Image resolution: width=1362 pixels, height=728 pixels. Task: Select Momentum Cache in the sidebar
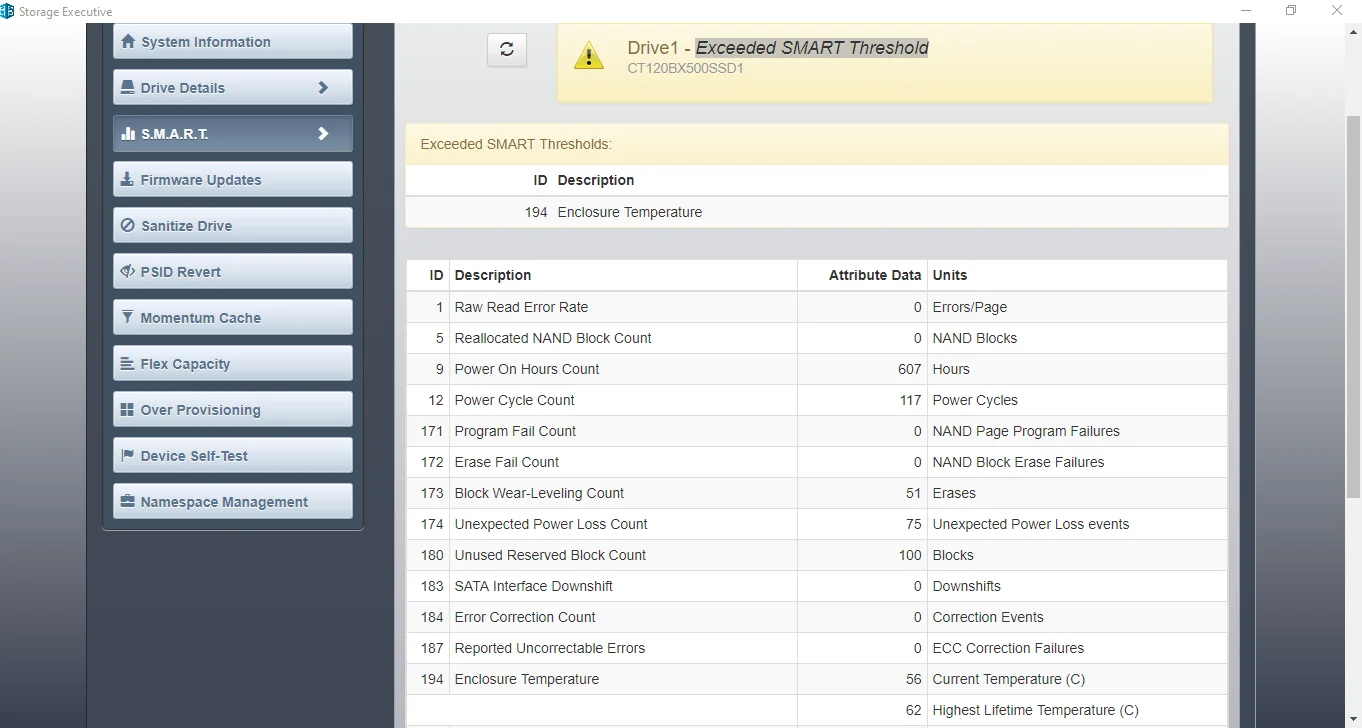(233, 318)
